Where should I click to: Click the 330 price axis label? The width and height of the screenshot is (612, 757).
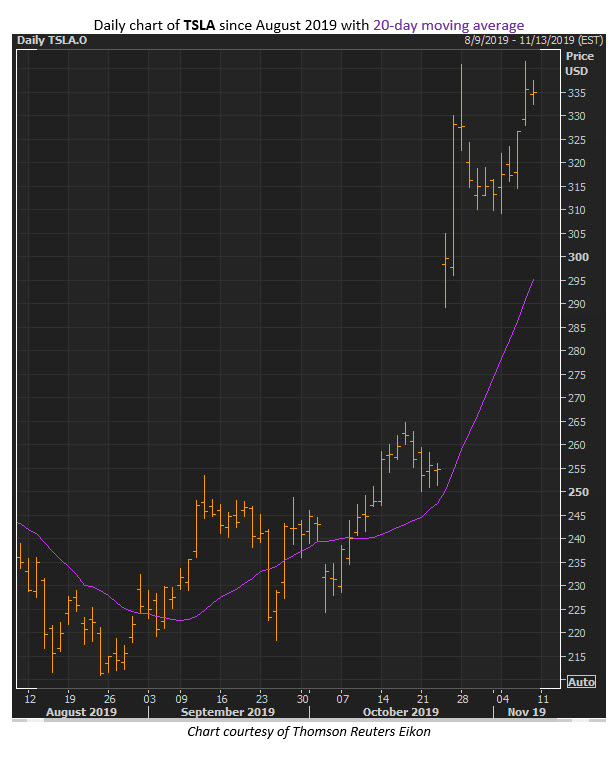coord(576,116)
